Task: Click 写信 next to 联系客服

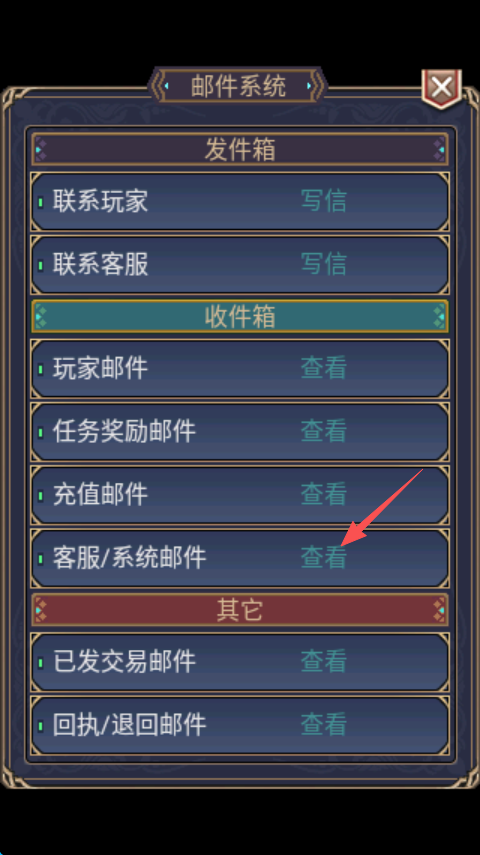Action: click(323, 264)
